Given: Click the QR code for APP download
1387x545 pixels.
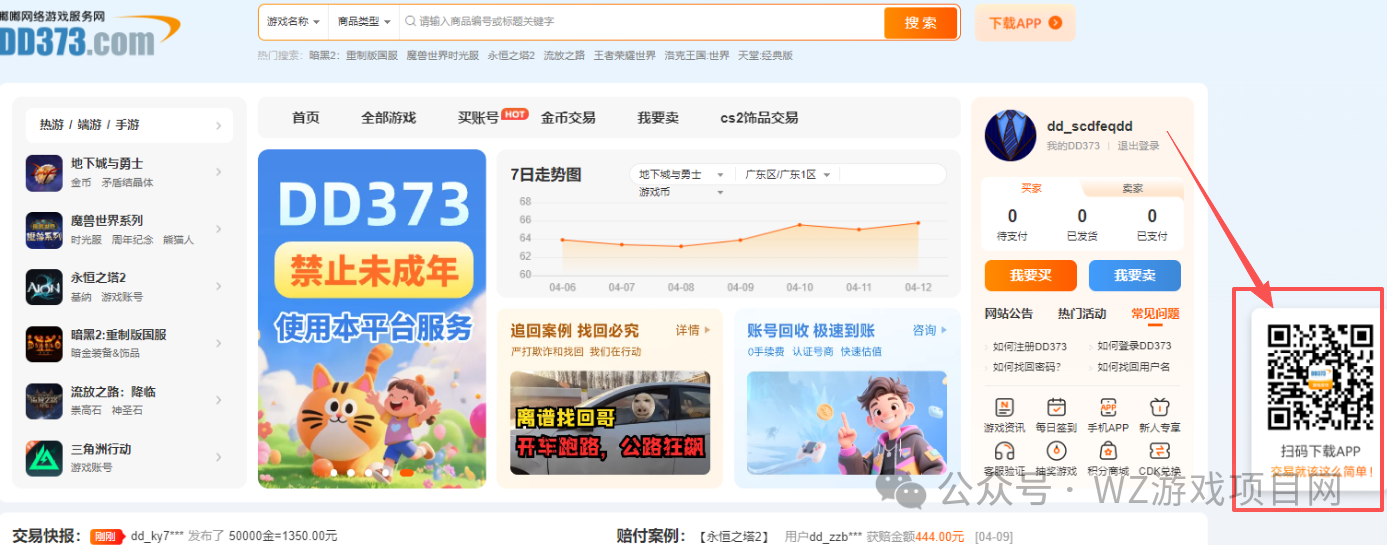Looking at the screenshot, I should pyautogui.click(x=1320, y=378).
